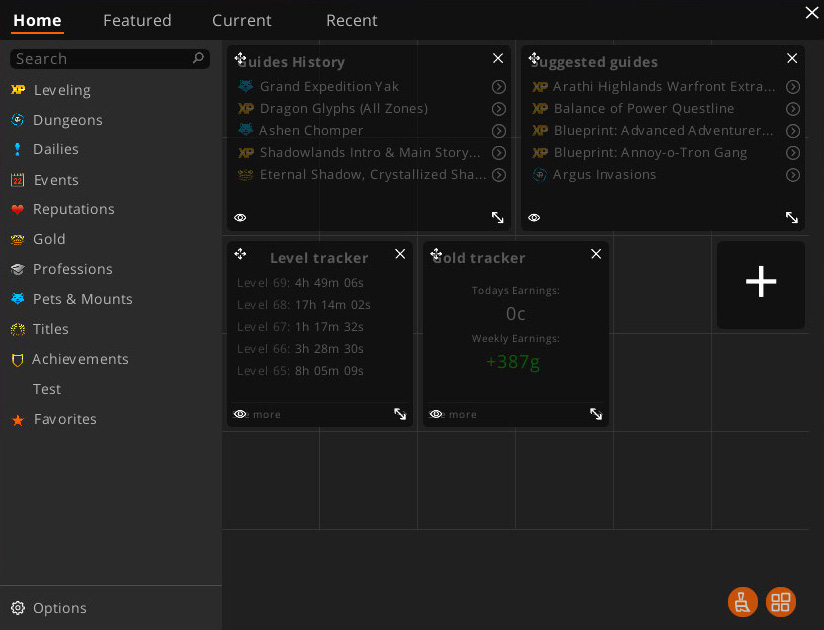The image size is (824, 630).
Task: Click Level 69: 4h 49m 06s entry
Action: tap(300, 283)
